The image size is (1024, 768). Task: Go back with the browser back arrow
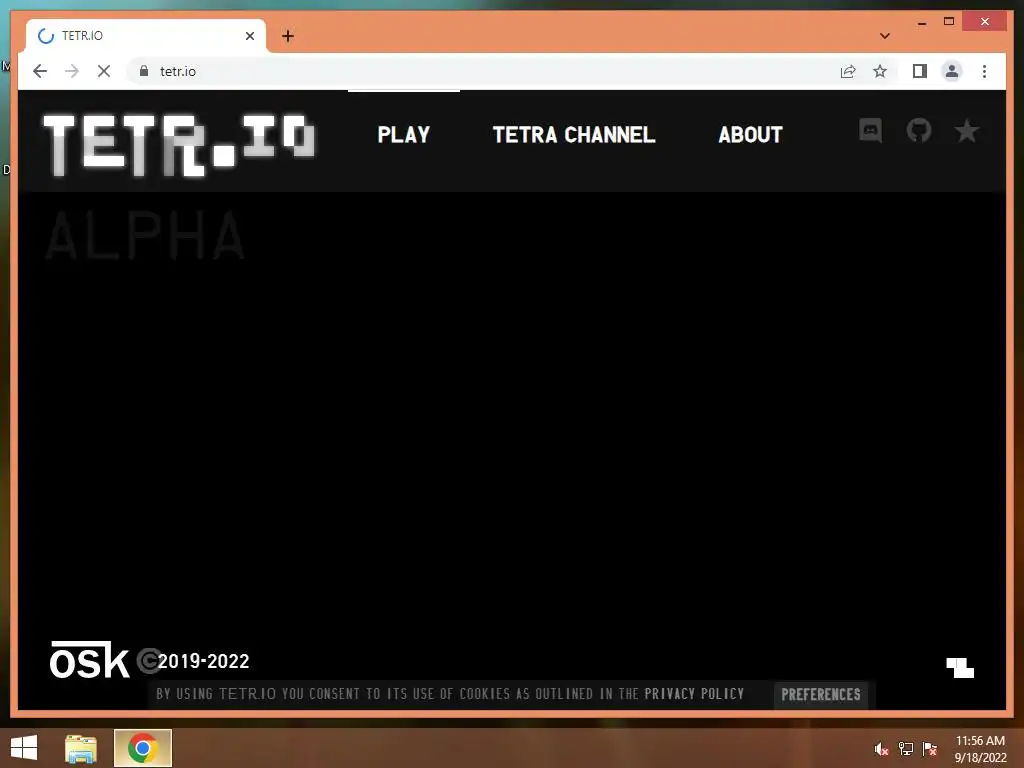pyautogui.click(x=40, y=71)
